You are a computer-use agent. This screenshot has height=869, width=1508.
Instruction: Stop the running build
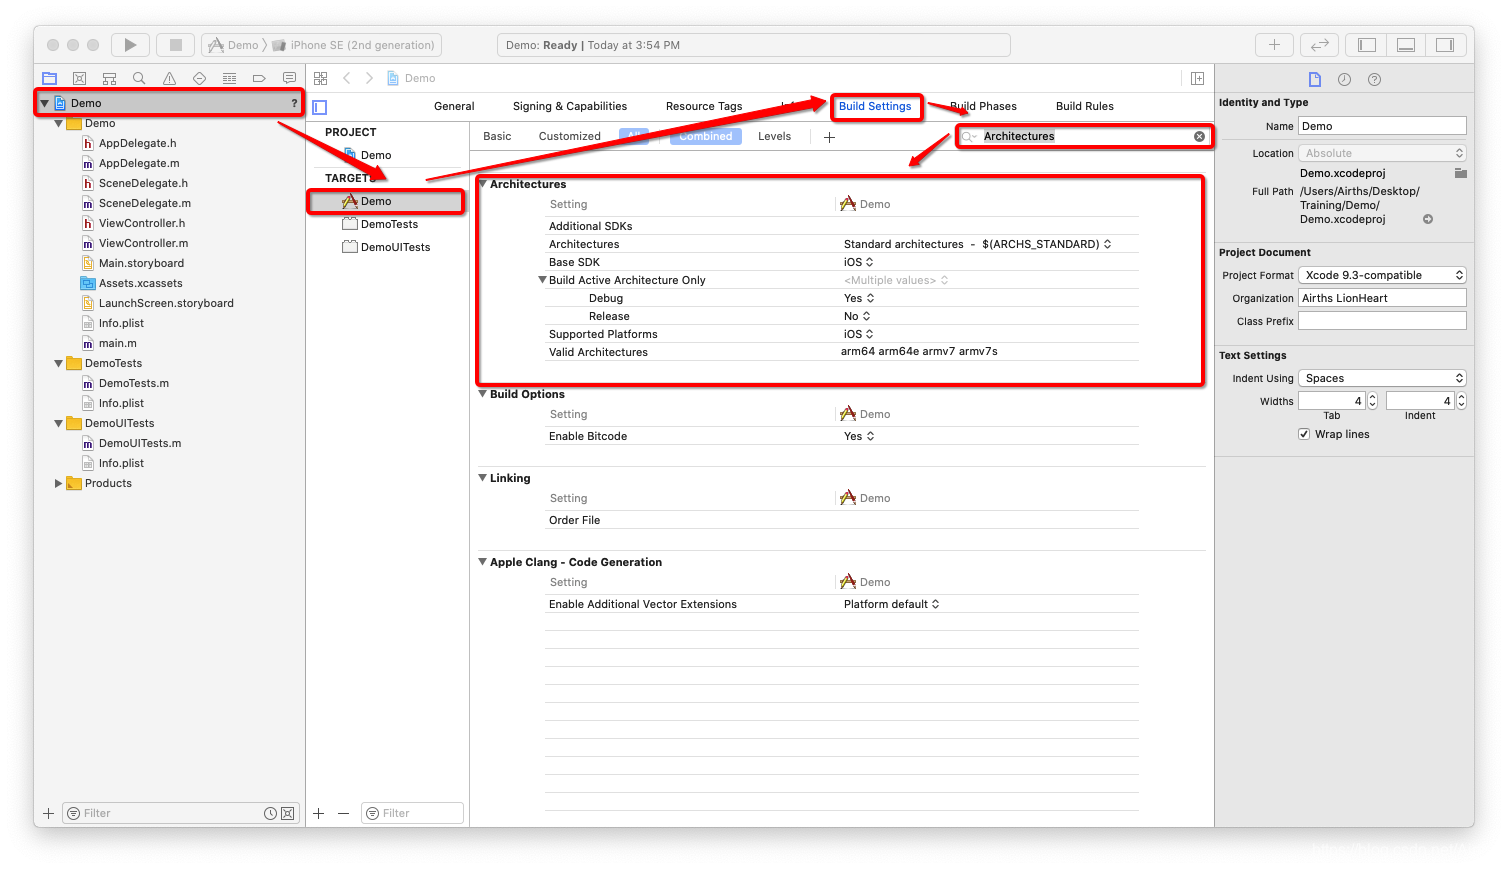(x=176, y=45)
